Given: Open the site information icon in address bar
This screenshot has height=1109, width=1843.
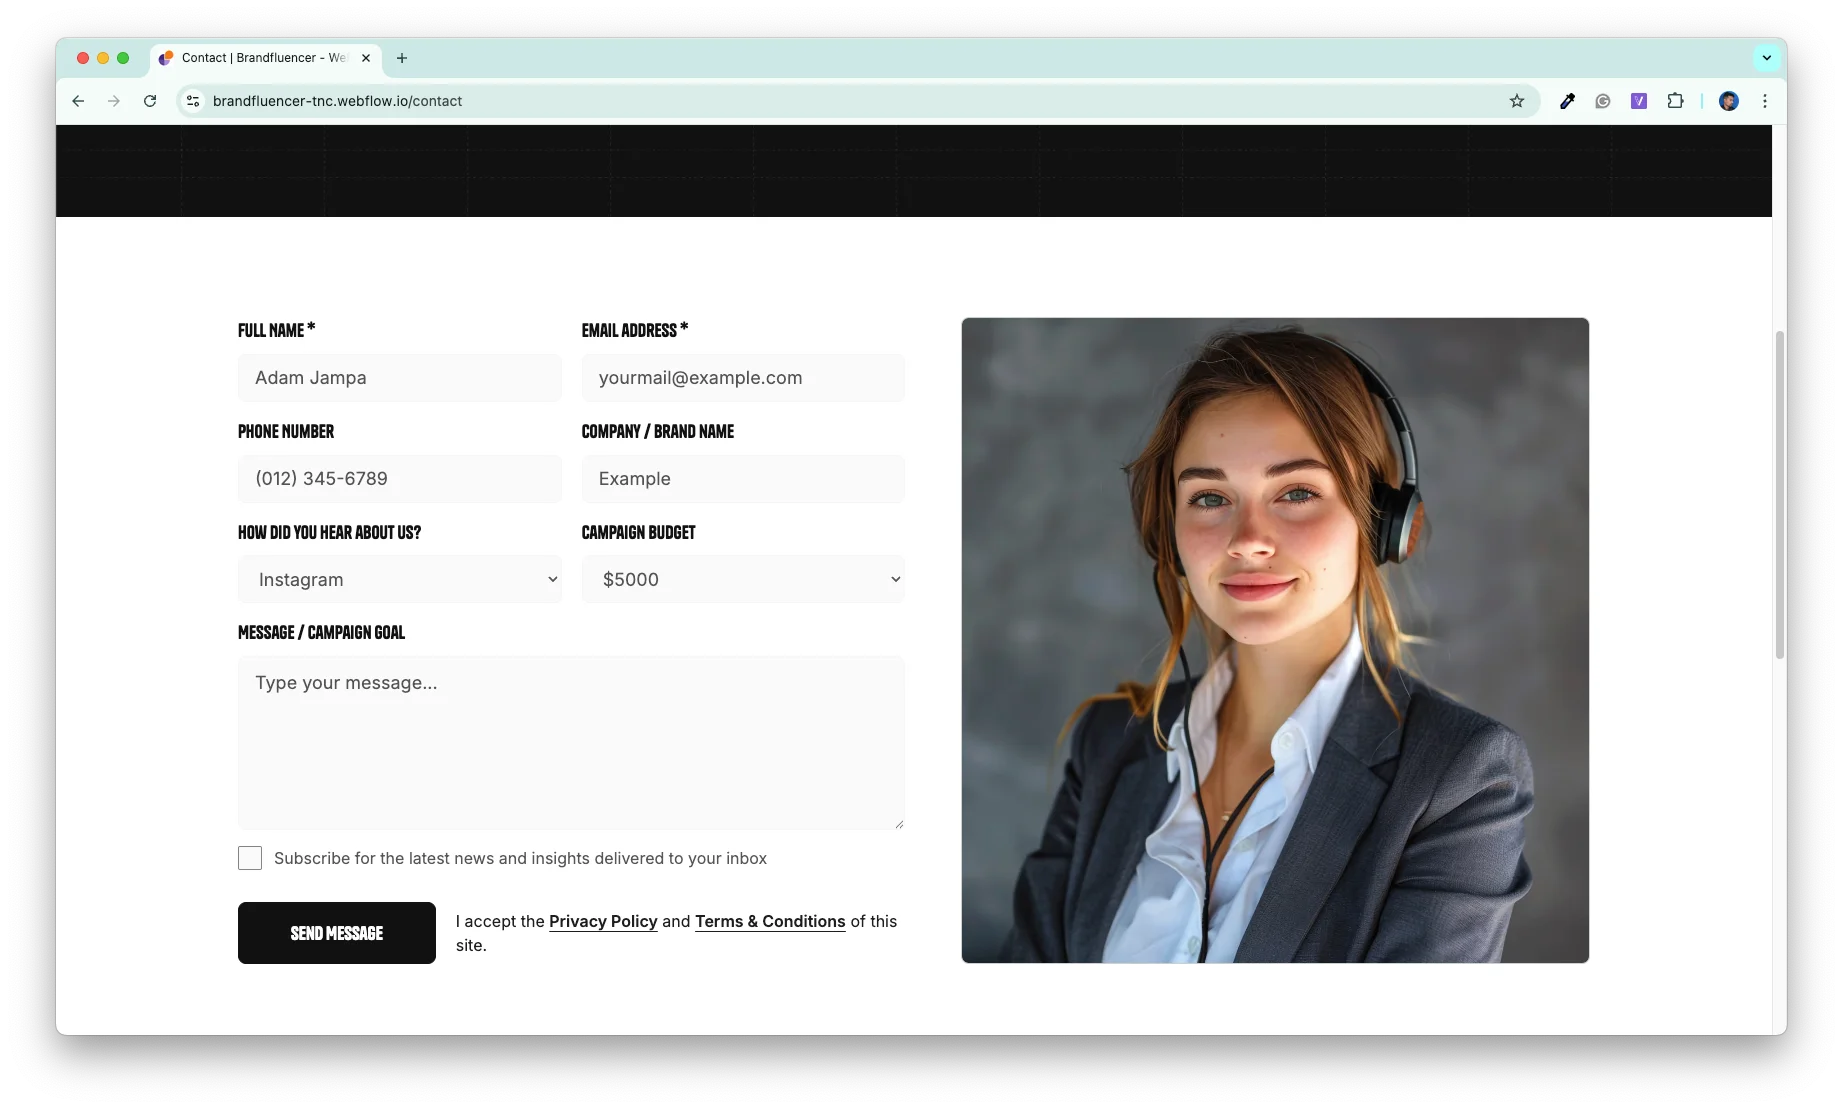Looking at the screenshot, I should (192, 101).
